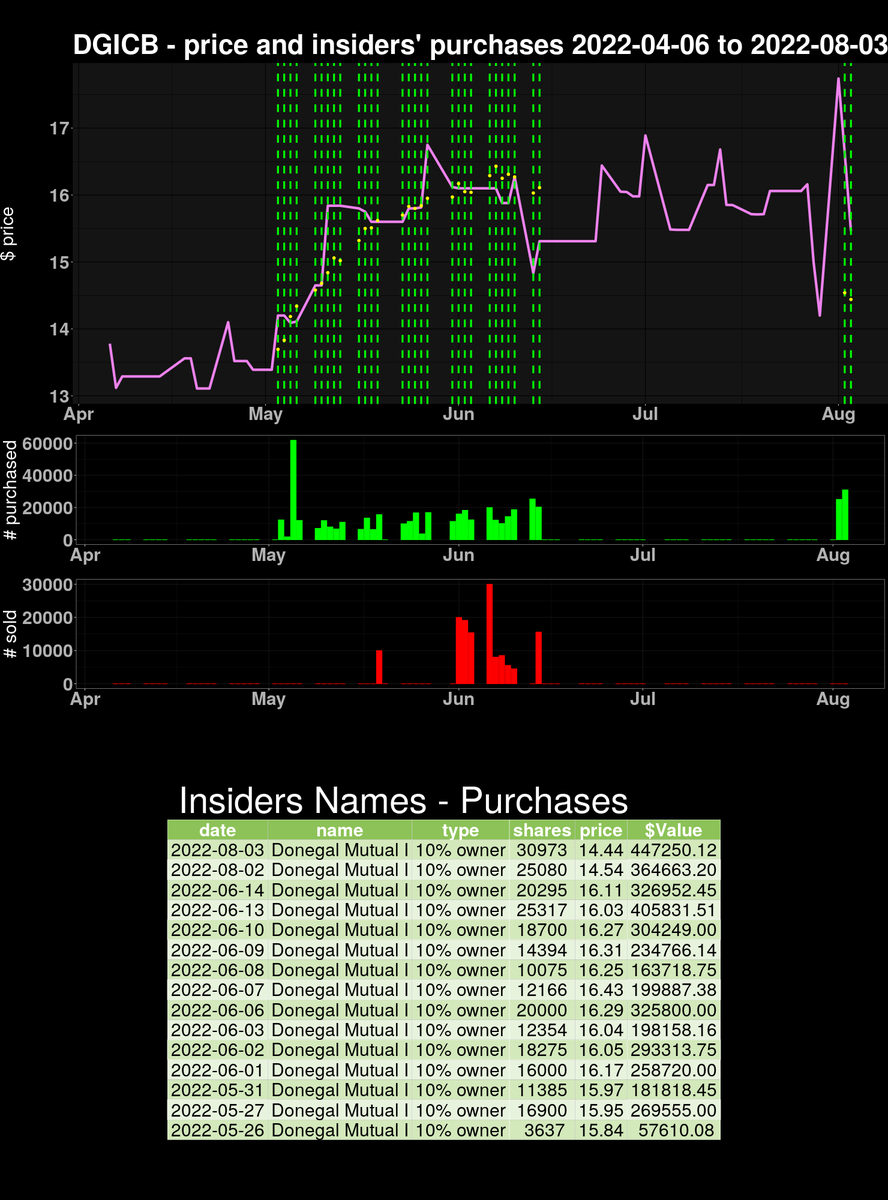Click the price cell '16.43'
Viewport: 888px width, 1200px height.
[x=601, y=990]
